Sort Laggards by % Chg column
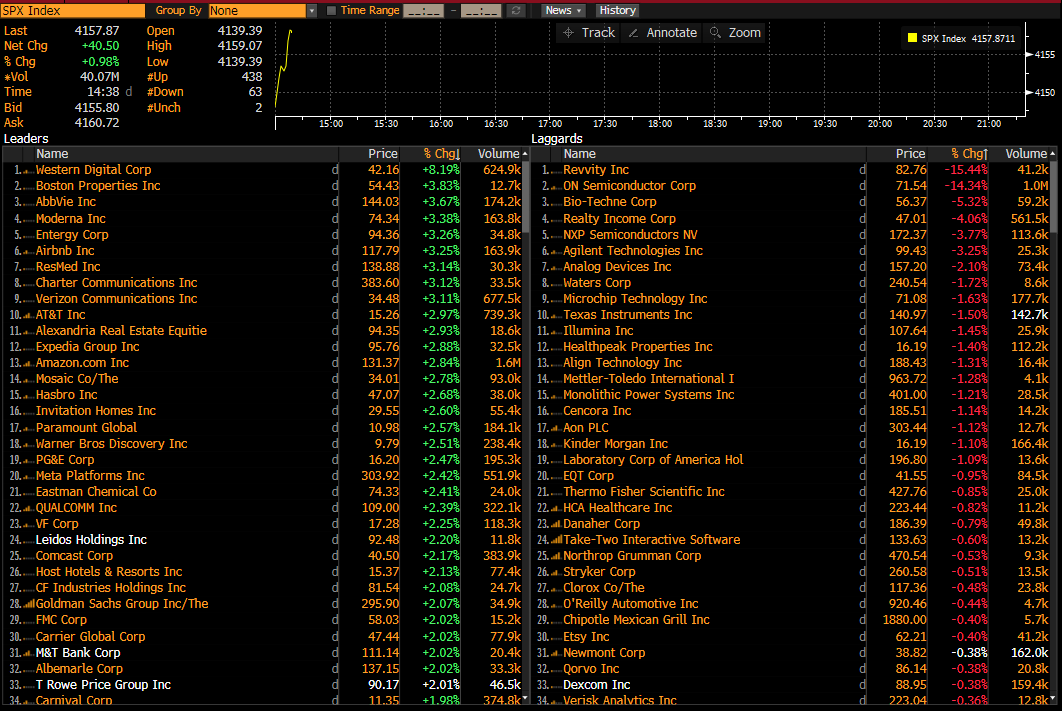Screen dimensions: 1062x711 967,154
